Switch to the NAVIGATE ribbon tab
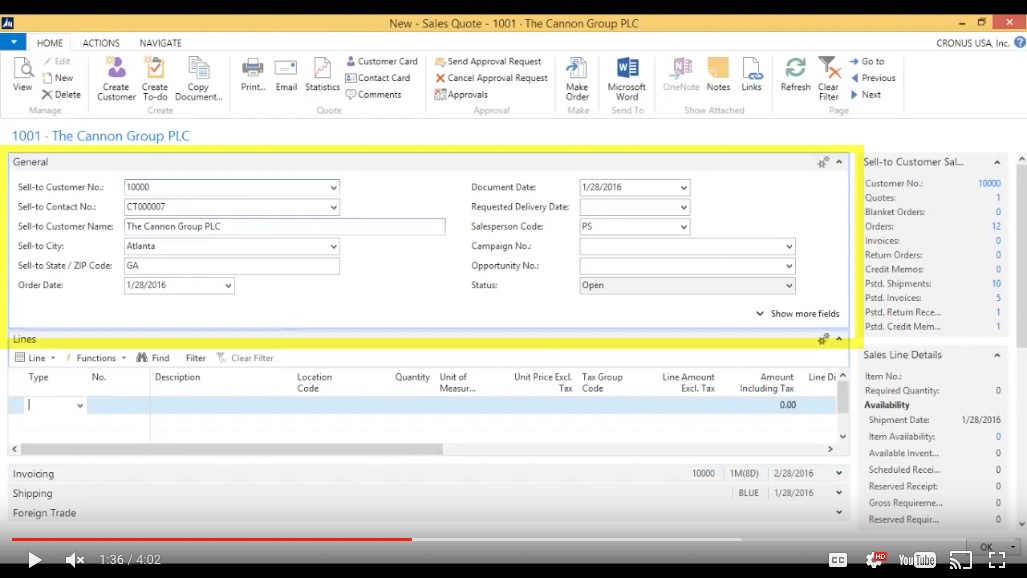 tap(160, 43)
